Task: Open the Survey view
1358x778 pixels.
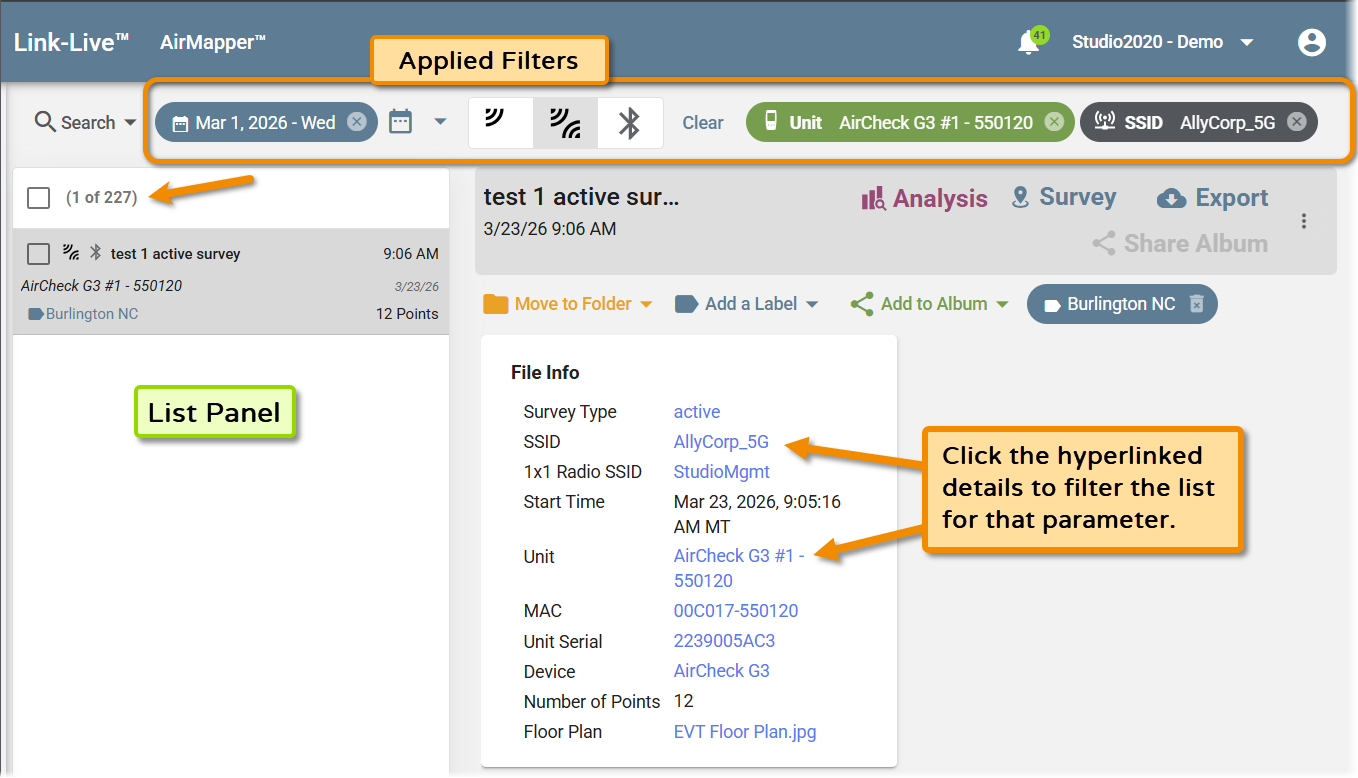Action: tap(1064, 197)
